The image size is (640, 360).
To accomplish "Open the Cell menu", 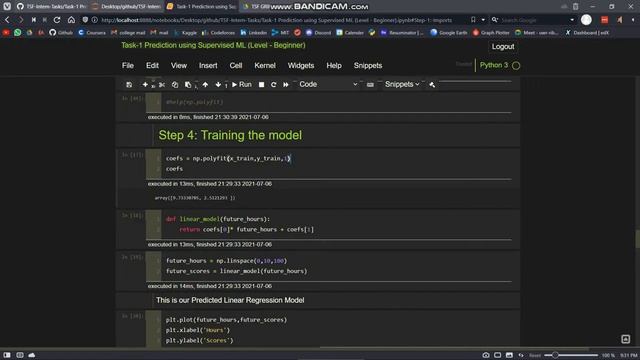I will coord(236,66).
